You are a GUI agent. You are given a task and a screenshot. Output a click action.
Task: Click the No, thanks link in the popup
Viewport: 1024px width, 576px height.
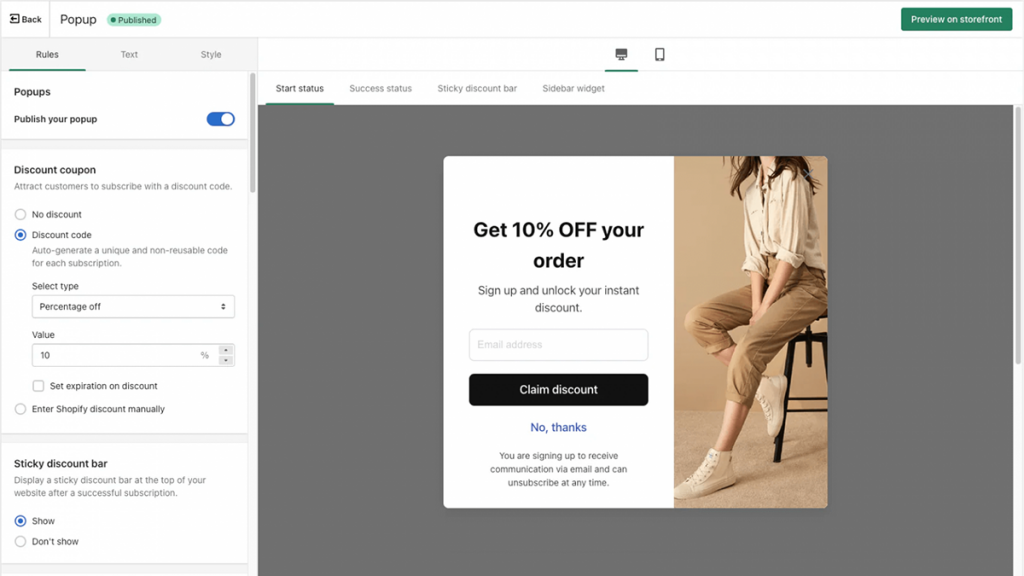tap(558, 427)
